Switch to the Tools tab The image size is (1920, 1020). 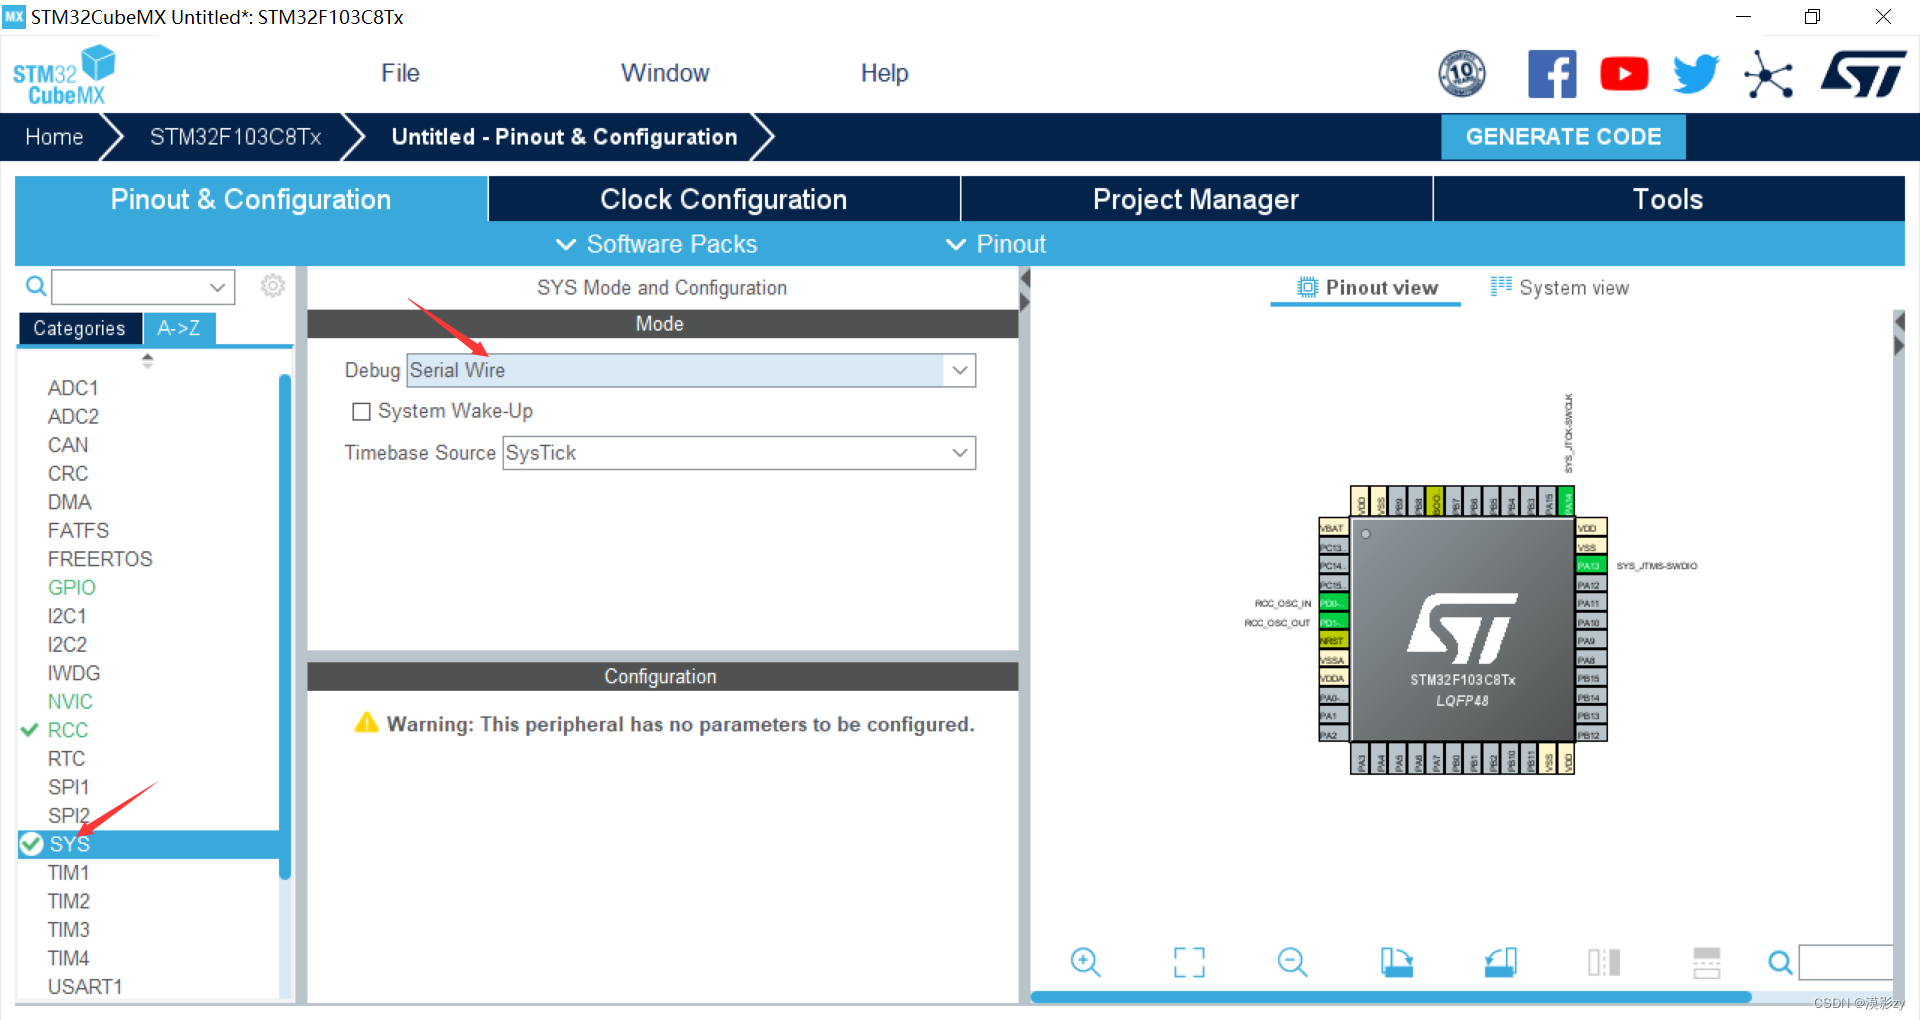coord(1669,199)
